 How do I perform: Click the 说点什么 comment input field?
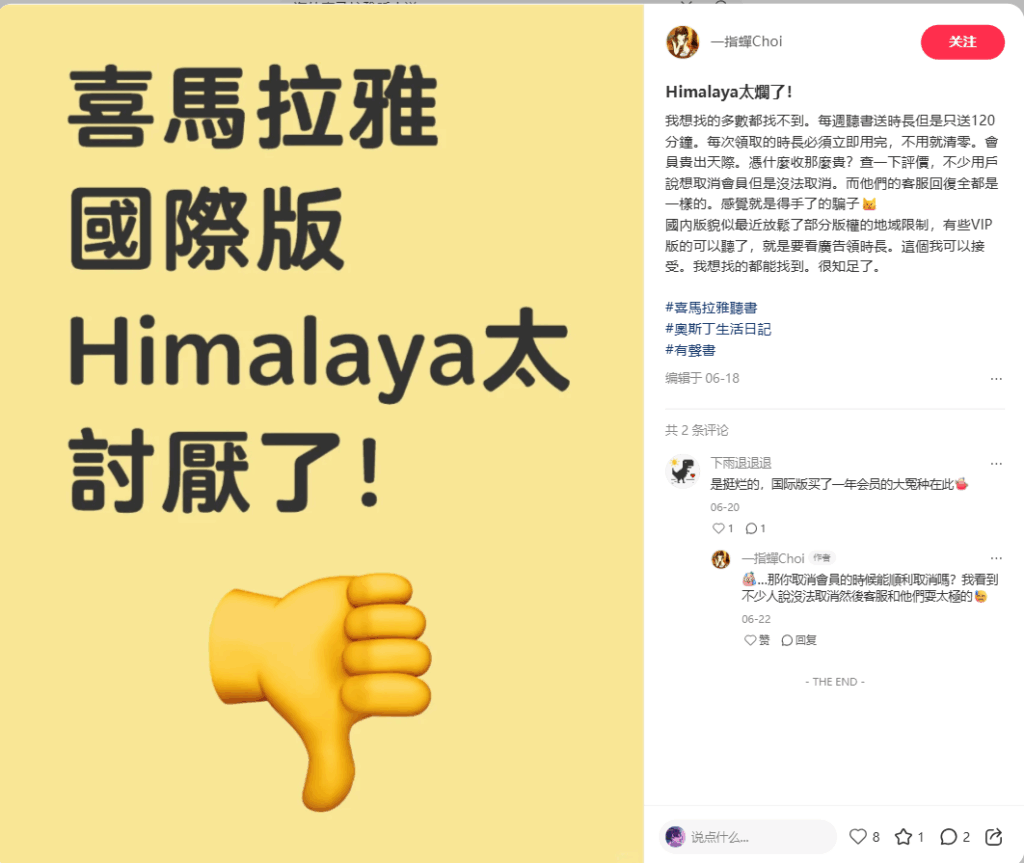pyautogui.click(x=748, y=836)
